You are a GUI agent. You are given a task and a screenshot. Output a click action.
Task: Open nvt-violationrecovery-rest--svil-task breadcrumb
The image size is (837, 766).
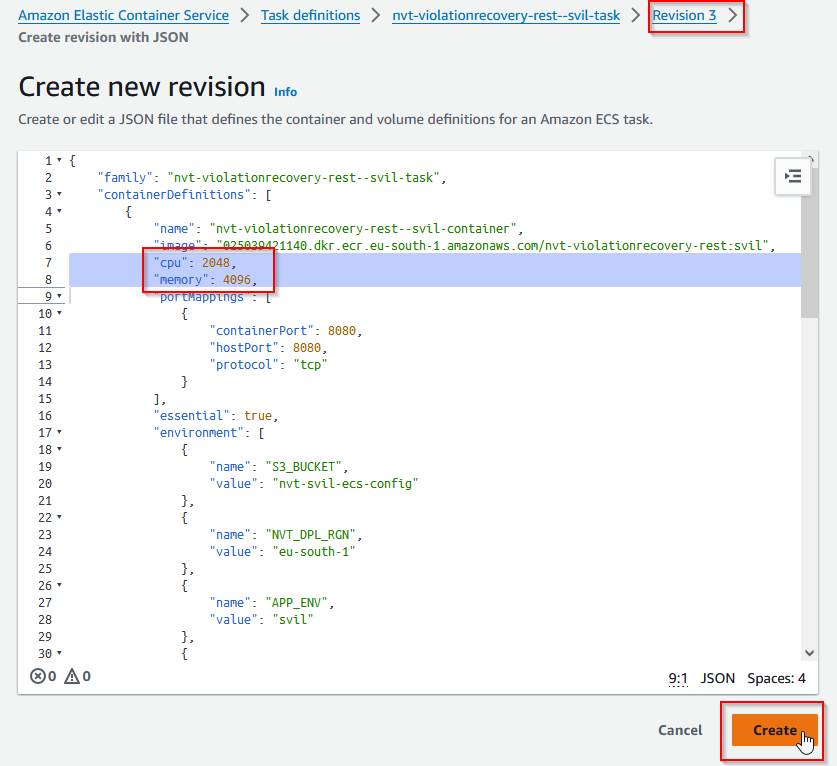tap(506, 16)
